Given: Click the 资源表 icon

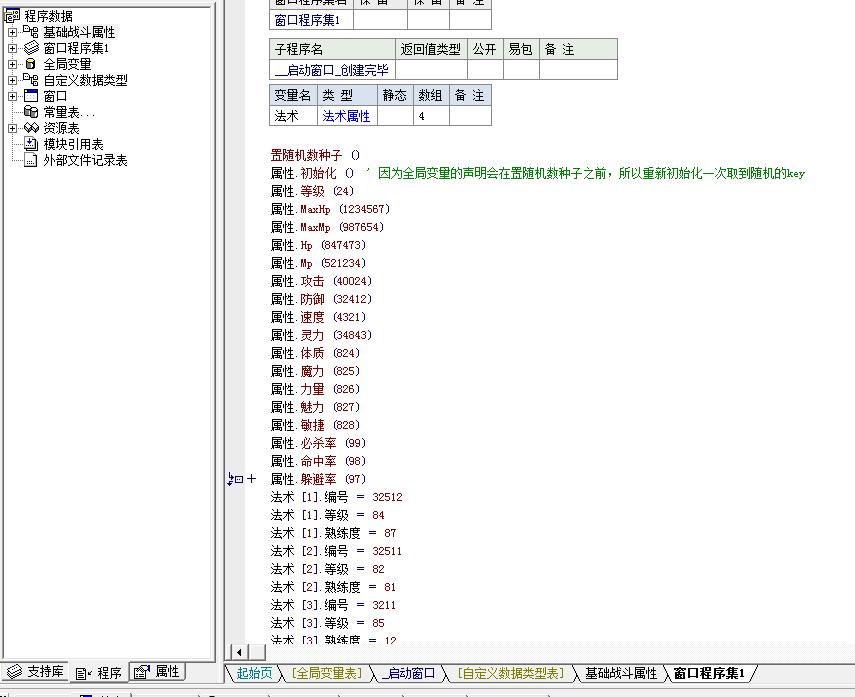Looking at the screenshot, I should pyautogui.click(x=31, y=128).
